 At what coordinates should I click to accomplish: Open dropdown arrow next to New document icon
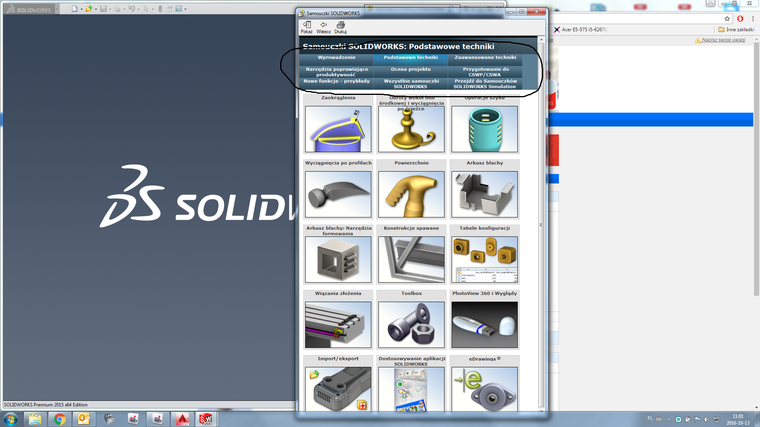pyautogui.click(x=81, y=9)
